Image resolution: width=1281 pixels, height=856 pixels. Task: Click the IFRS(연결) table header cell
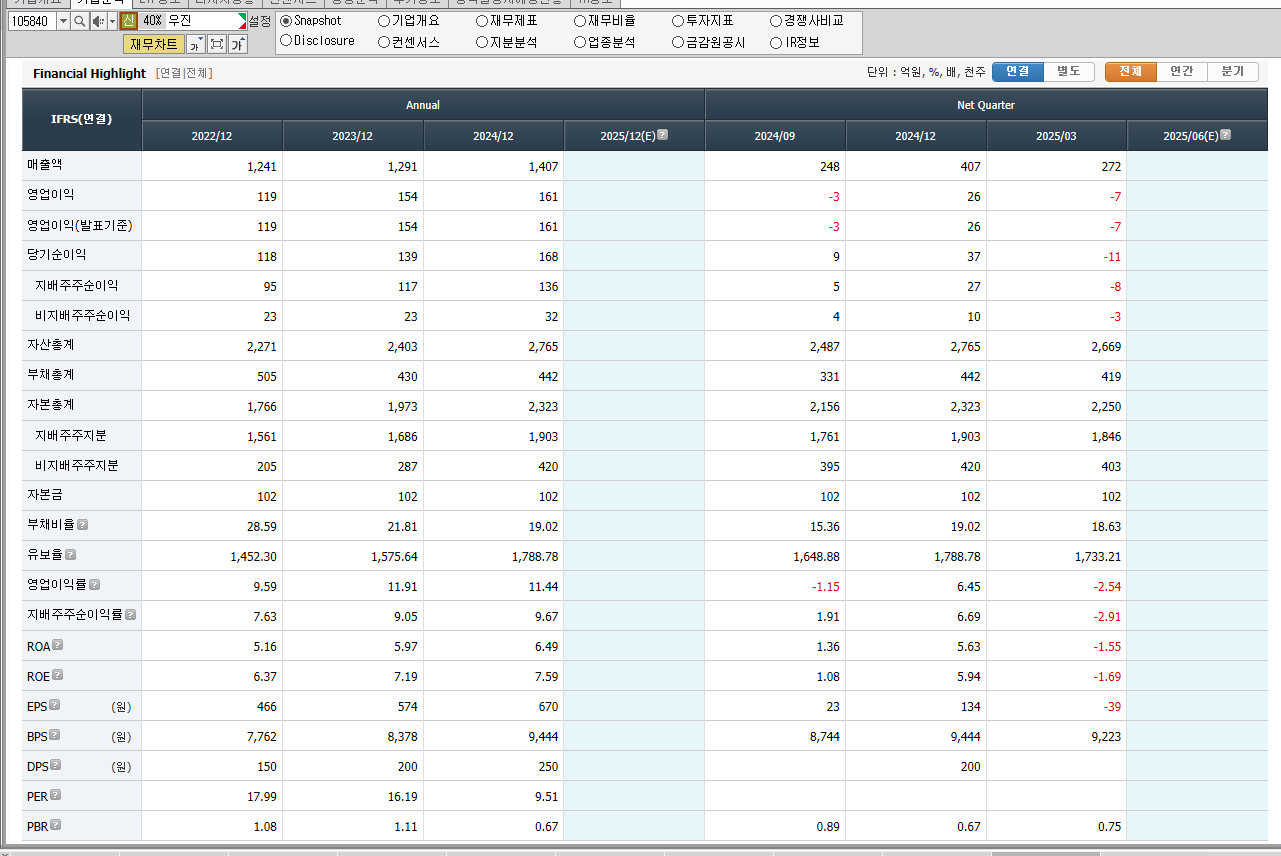pyautogui.click(x=82, y=119)
